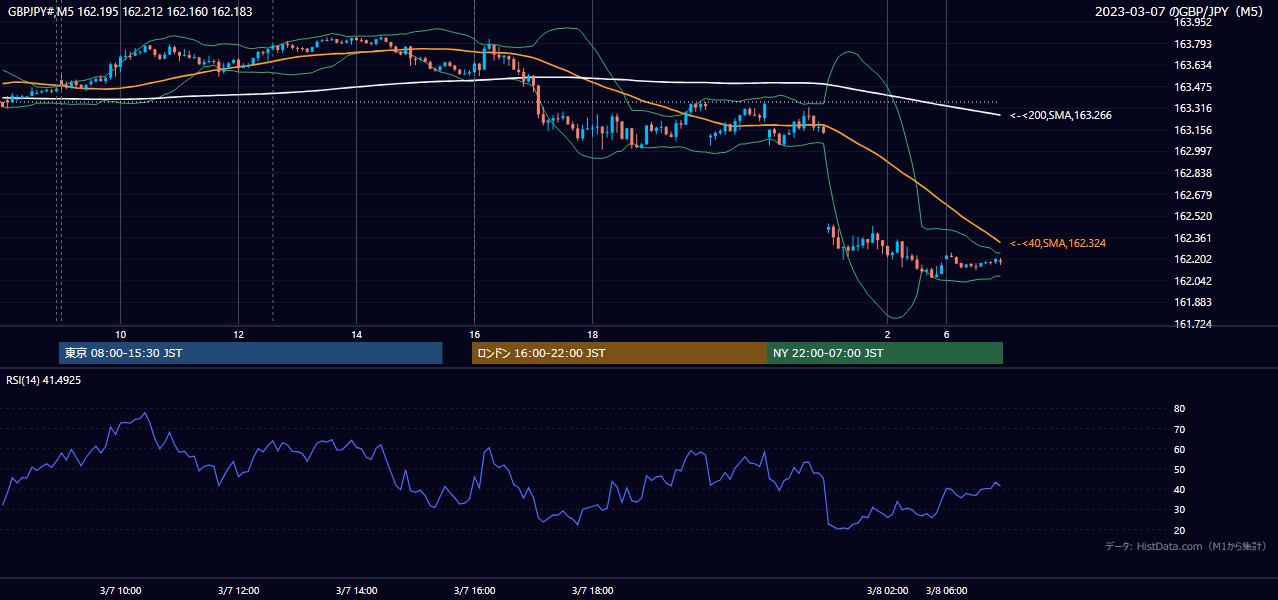Click price axis value 163.634
This screenshot has height=600, width=1278.
click(1192, 65)
